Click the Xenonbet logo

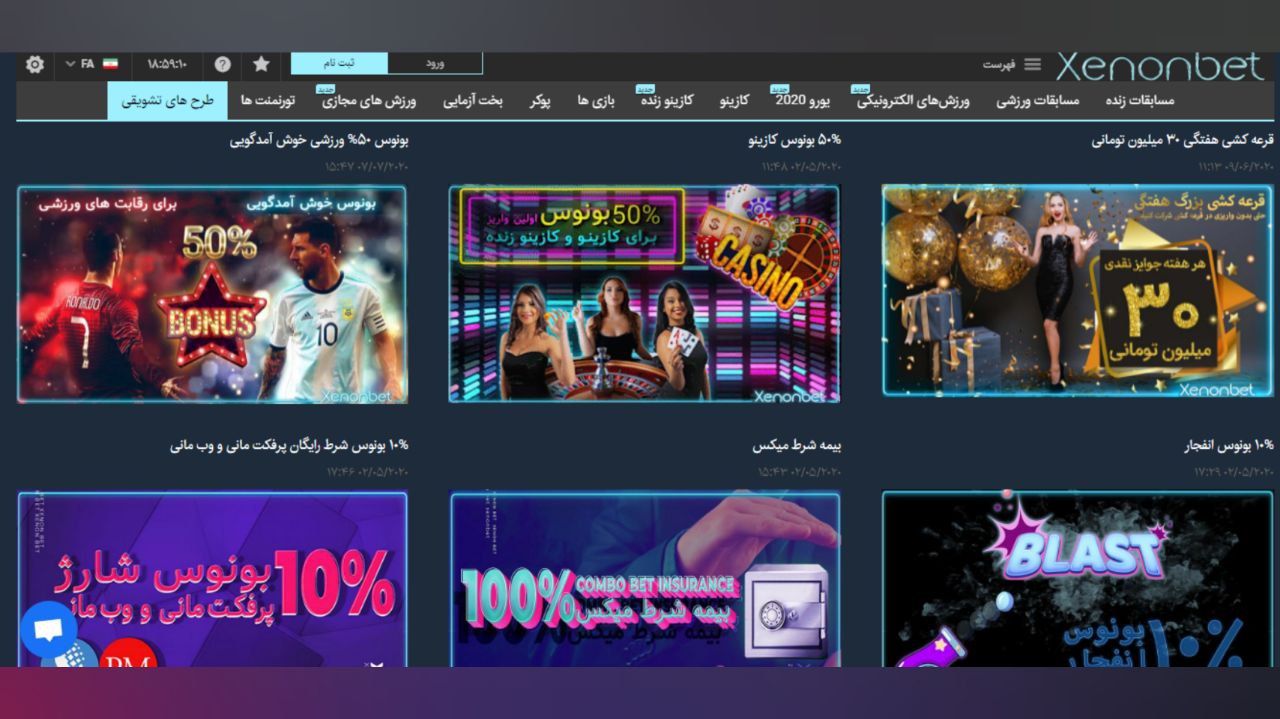pyautogui.click(x=1158, y=64)
